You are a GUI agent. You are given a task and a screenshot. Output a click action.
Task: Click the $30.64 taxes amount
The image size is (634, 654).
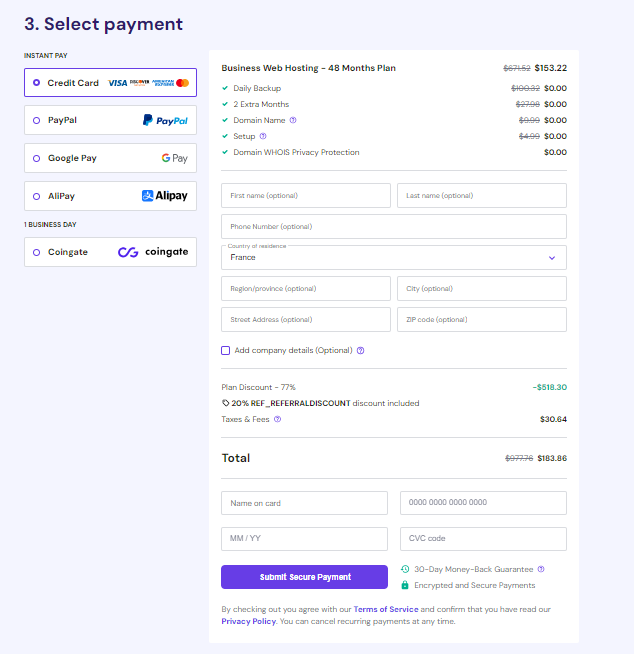pyautogui.click(x=553, y=419)
